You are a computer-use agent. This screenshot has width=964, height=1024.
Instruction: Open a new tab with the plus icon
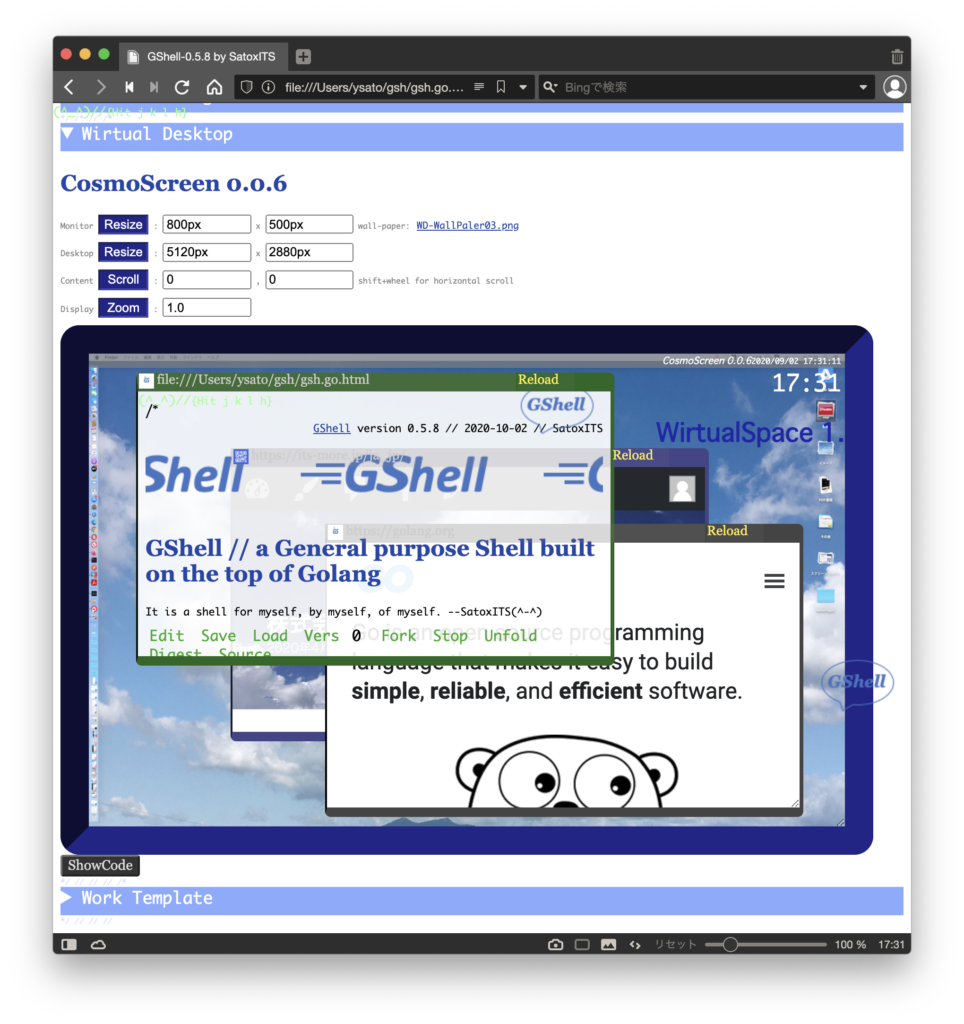coord(303,57)
